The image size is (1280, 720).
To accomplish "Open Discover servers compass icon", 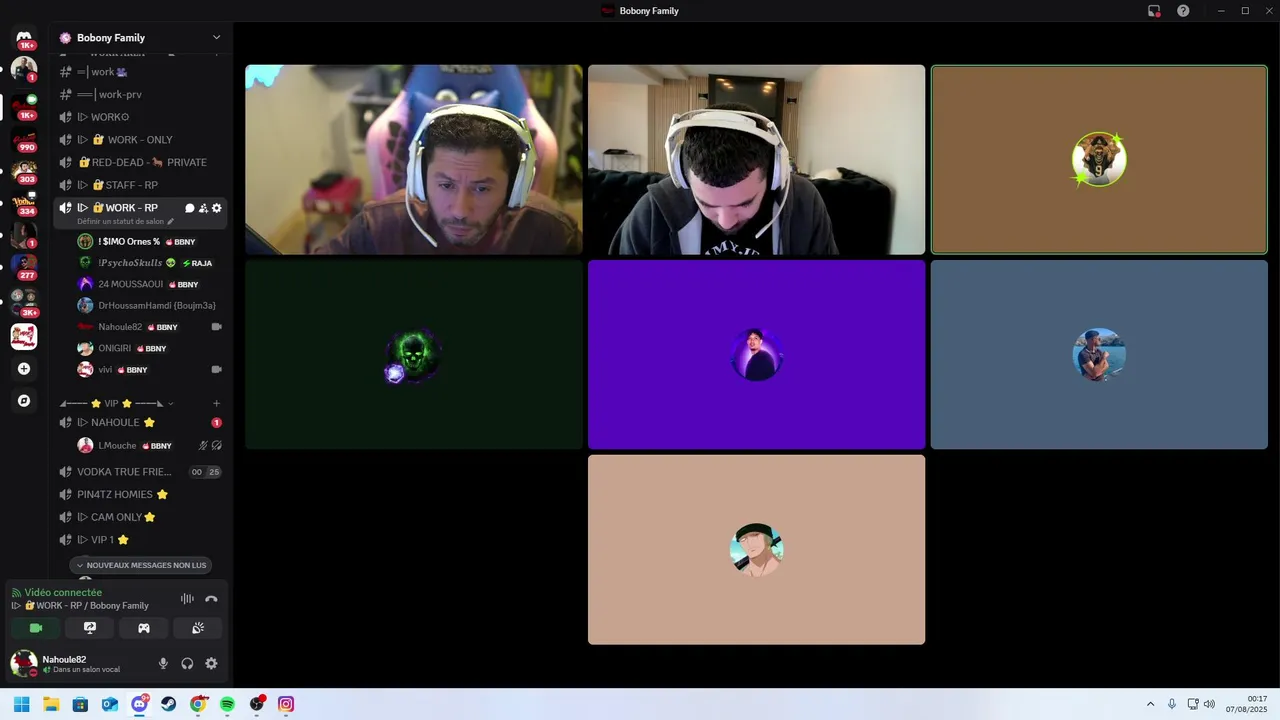I will click(x=24, y=401).
